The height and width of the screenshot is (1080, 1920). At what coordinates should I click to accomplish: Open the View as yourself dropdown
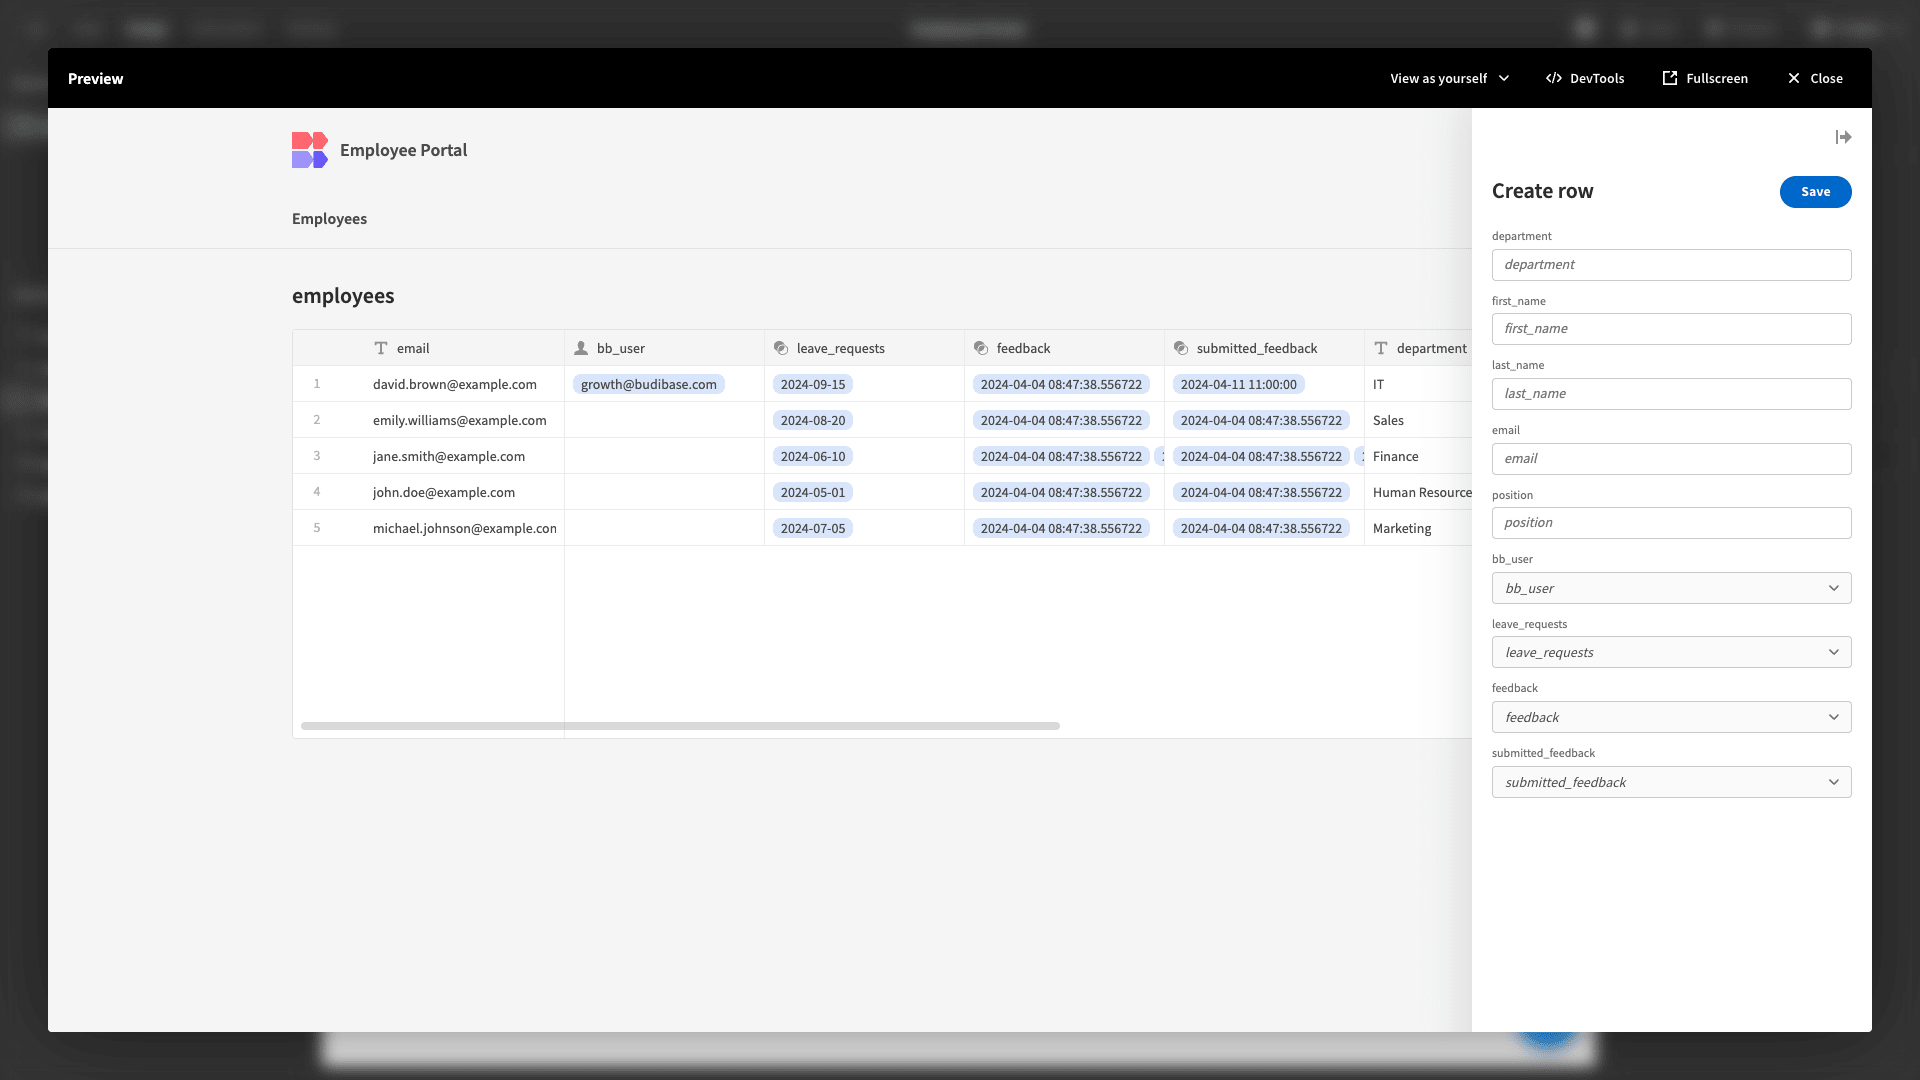[1449, 78]
